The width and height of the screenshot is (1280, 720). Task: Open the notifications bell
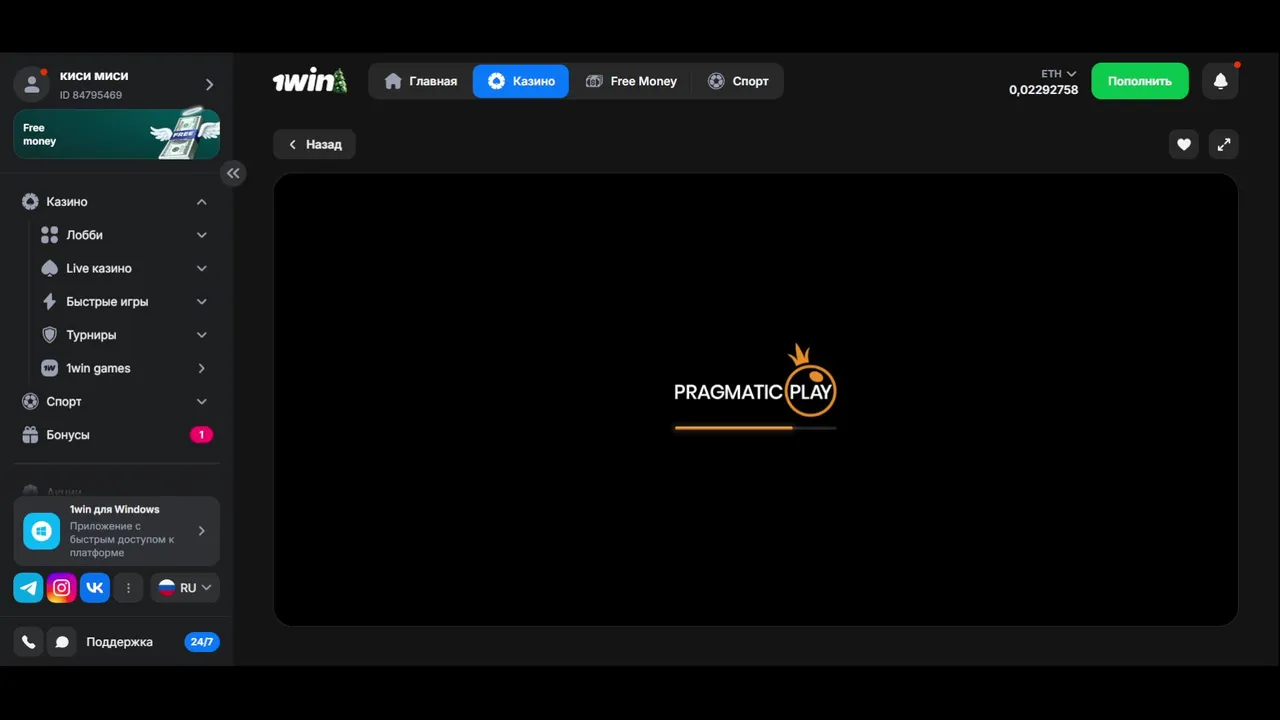(x=1220, y=81)
